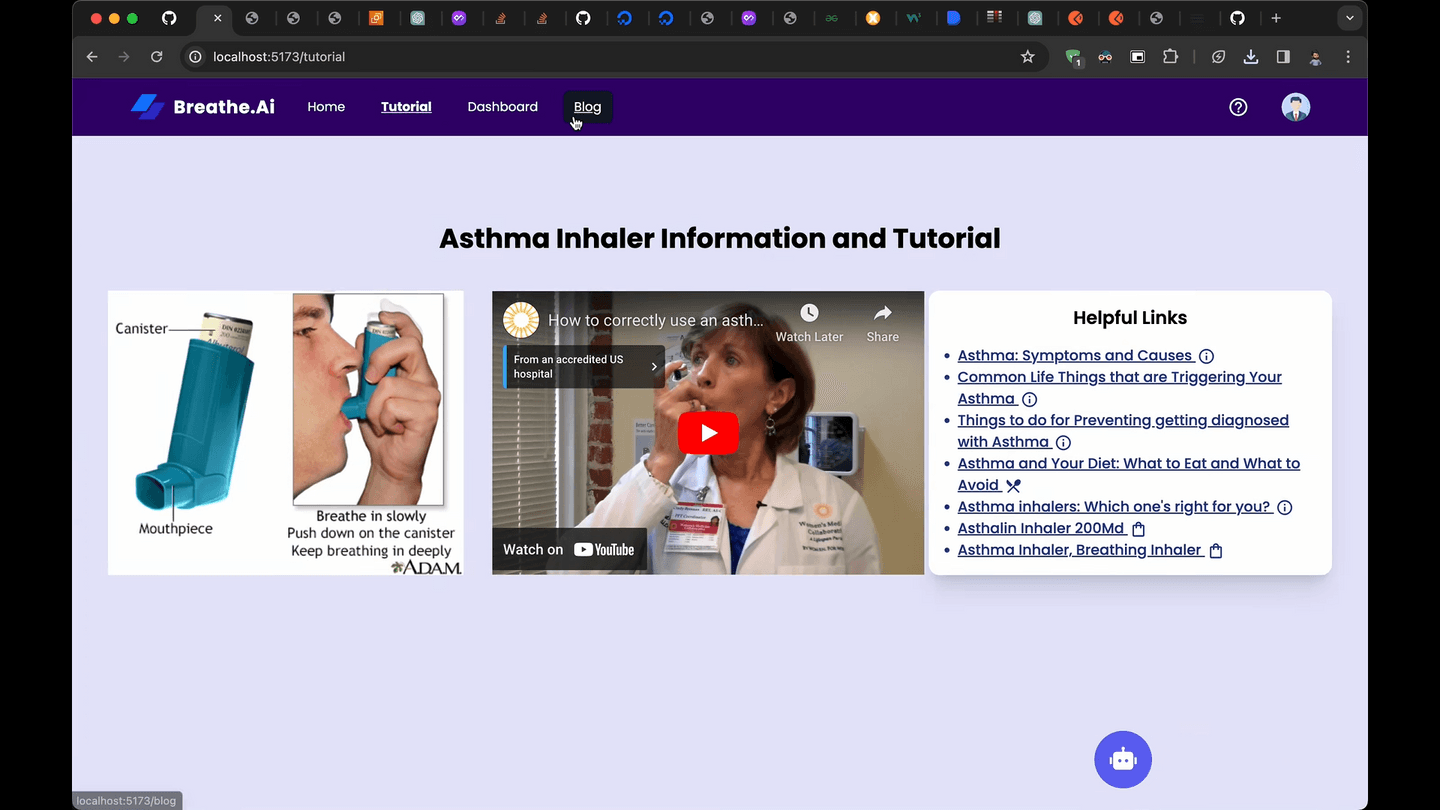Expand the accredited US hospital info chevron
Viewport: 1440px width, 810px height.
655,367
